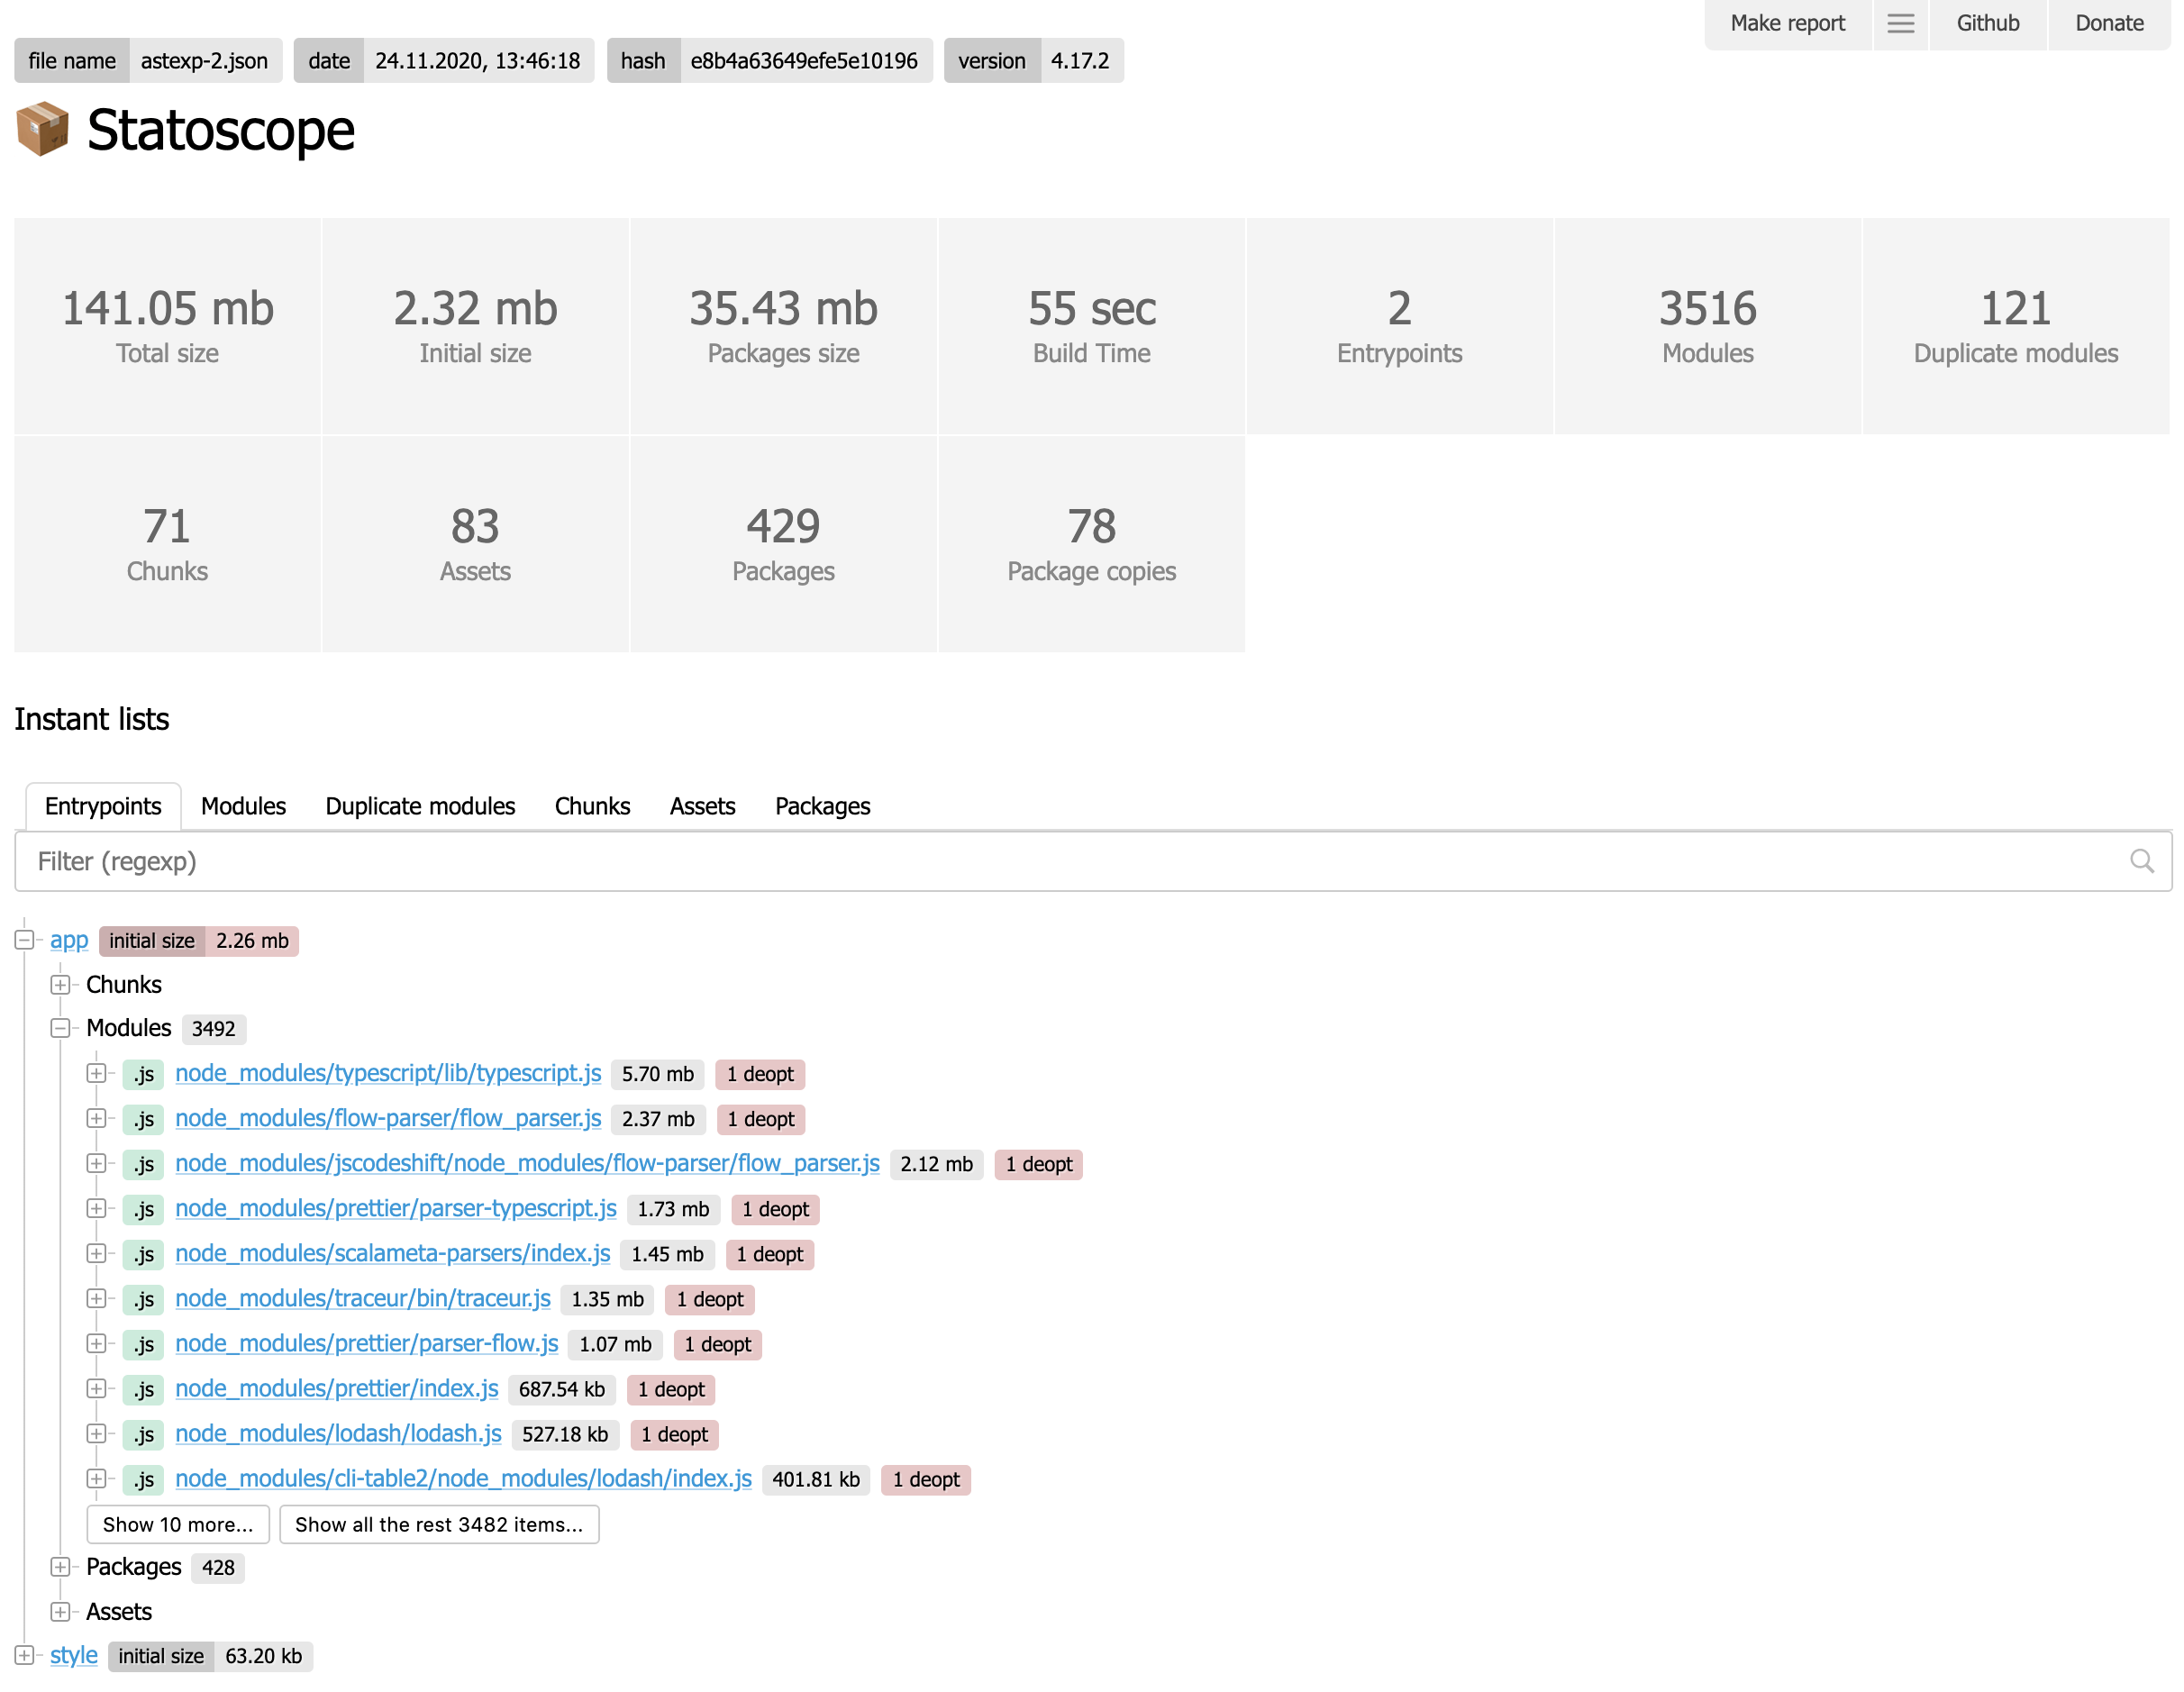Expand the style entrypoint node
The height and width of the screenshot is (1692, 2184).
(24, 1655)
